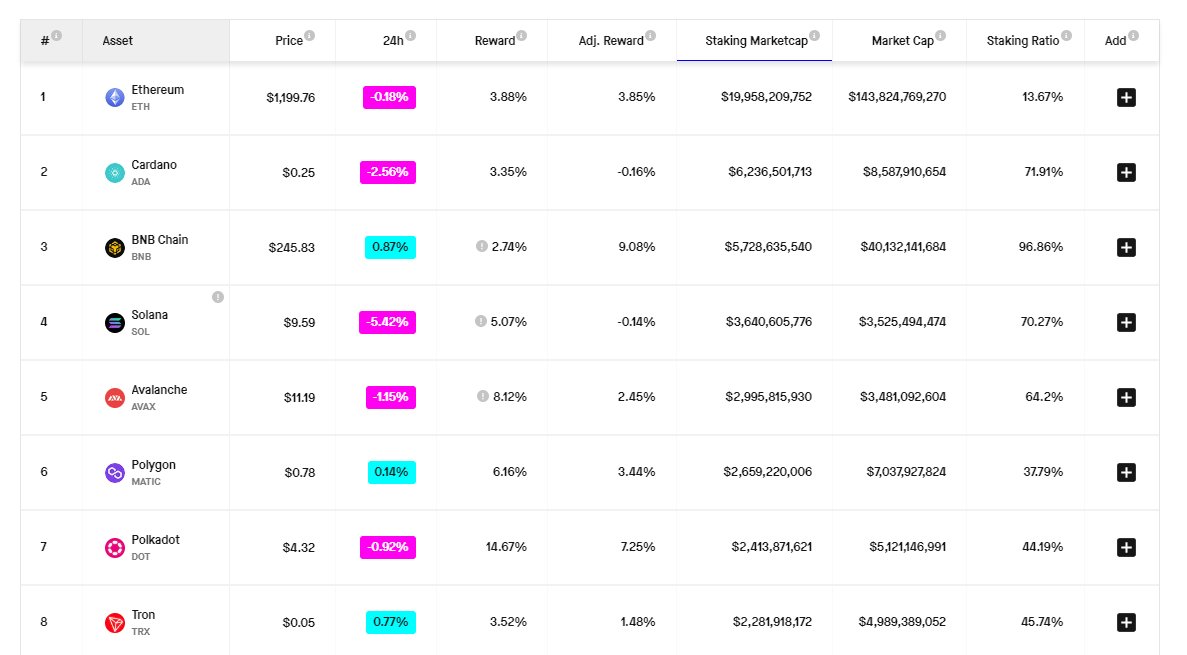Sort by Staking Marketcap column header
The image size is (1187, 655).
pos(756,41)
